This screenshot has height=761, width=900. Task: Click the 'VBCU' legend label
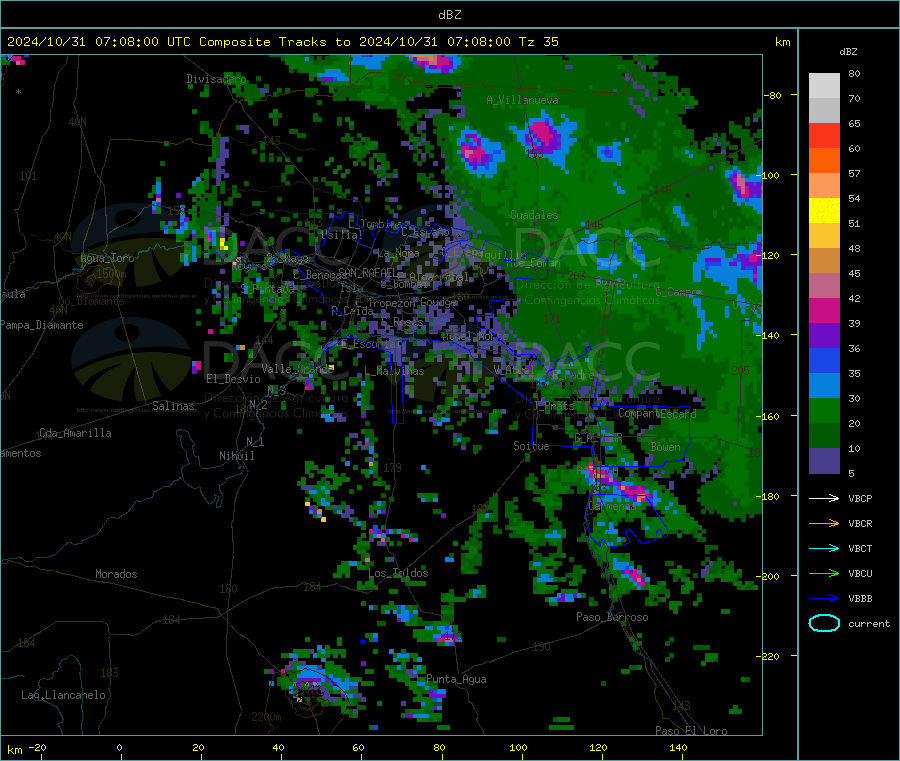[x=860, y=573]
